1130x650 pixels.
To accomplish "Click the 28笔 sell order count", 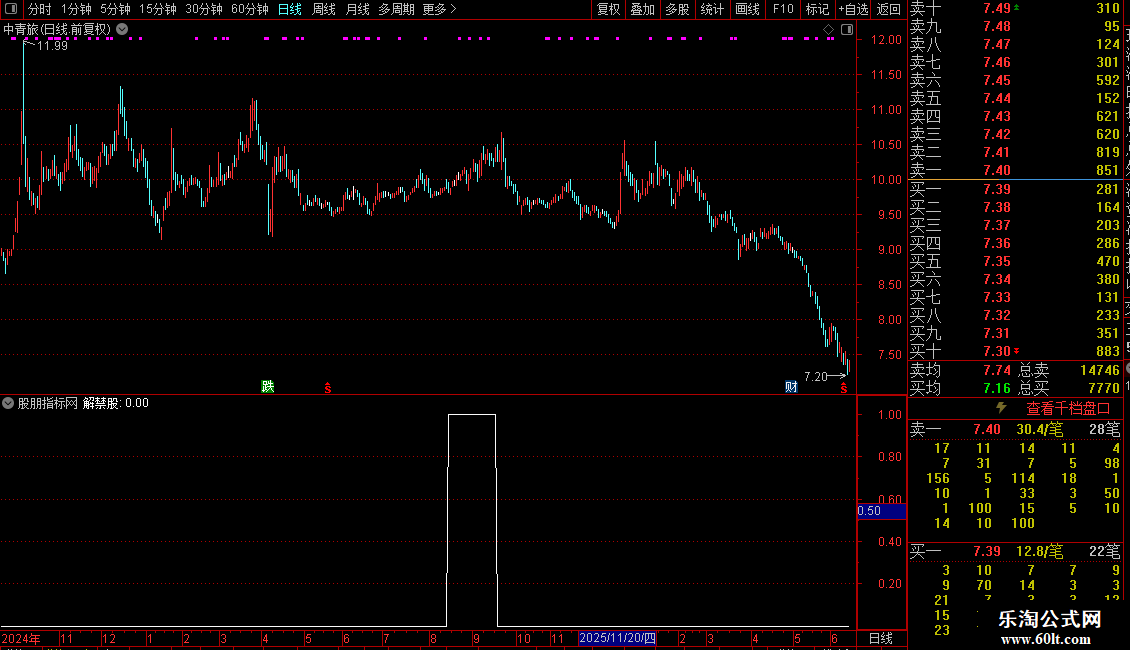I will (1105, 429).
